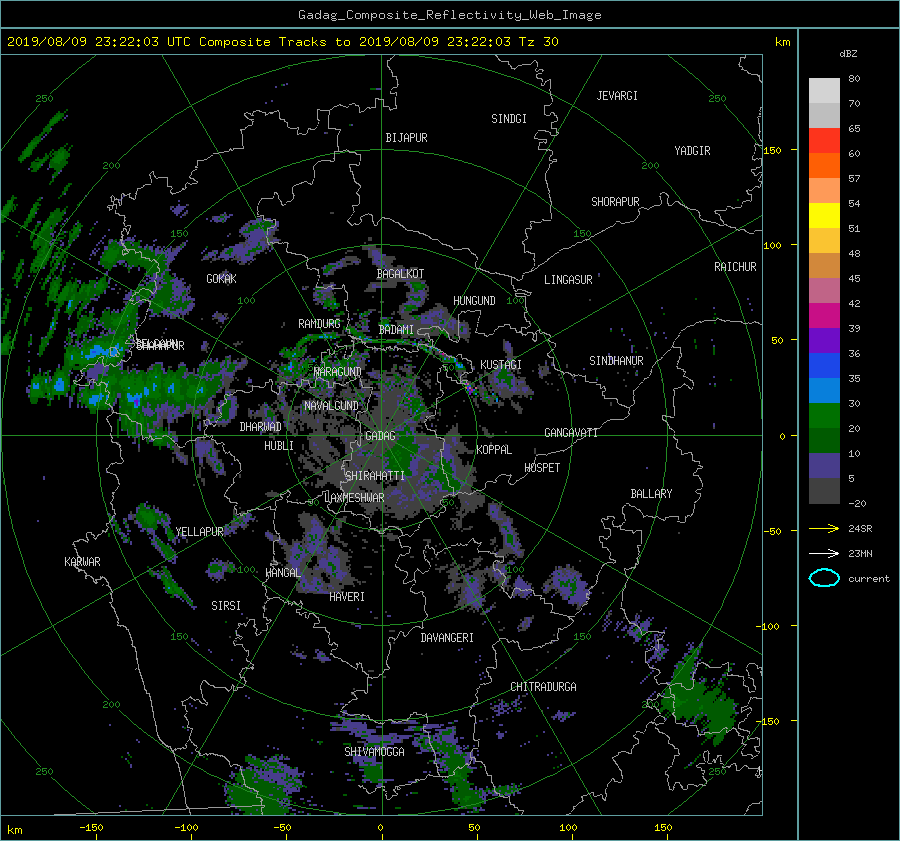Screen dimensions: 900x841
Task: Click the HOSPET city label
Action: [542, 468]
